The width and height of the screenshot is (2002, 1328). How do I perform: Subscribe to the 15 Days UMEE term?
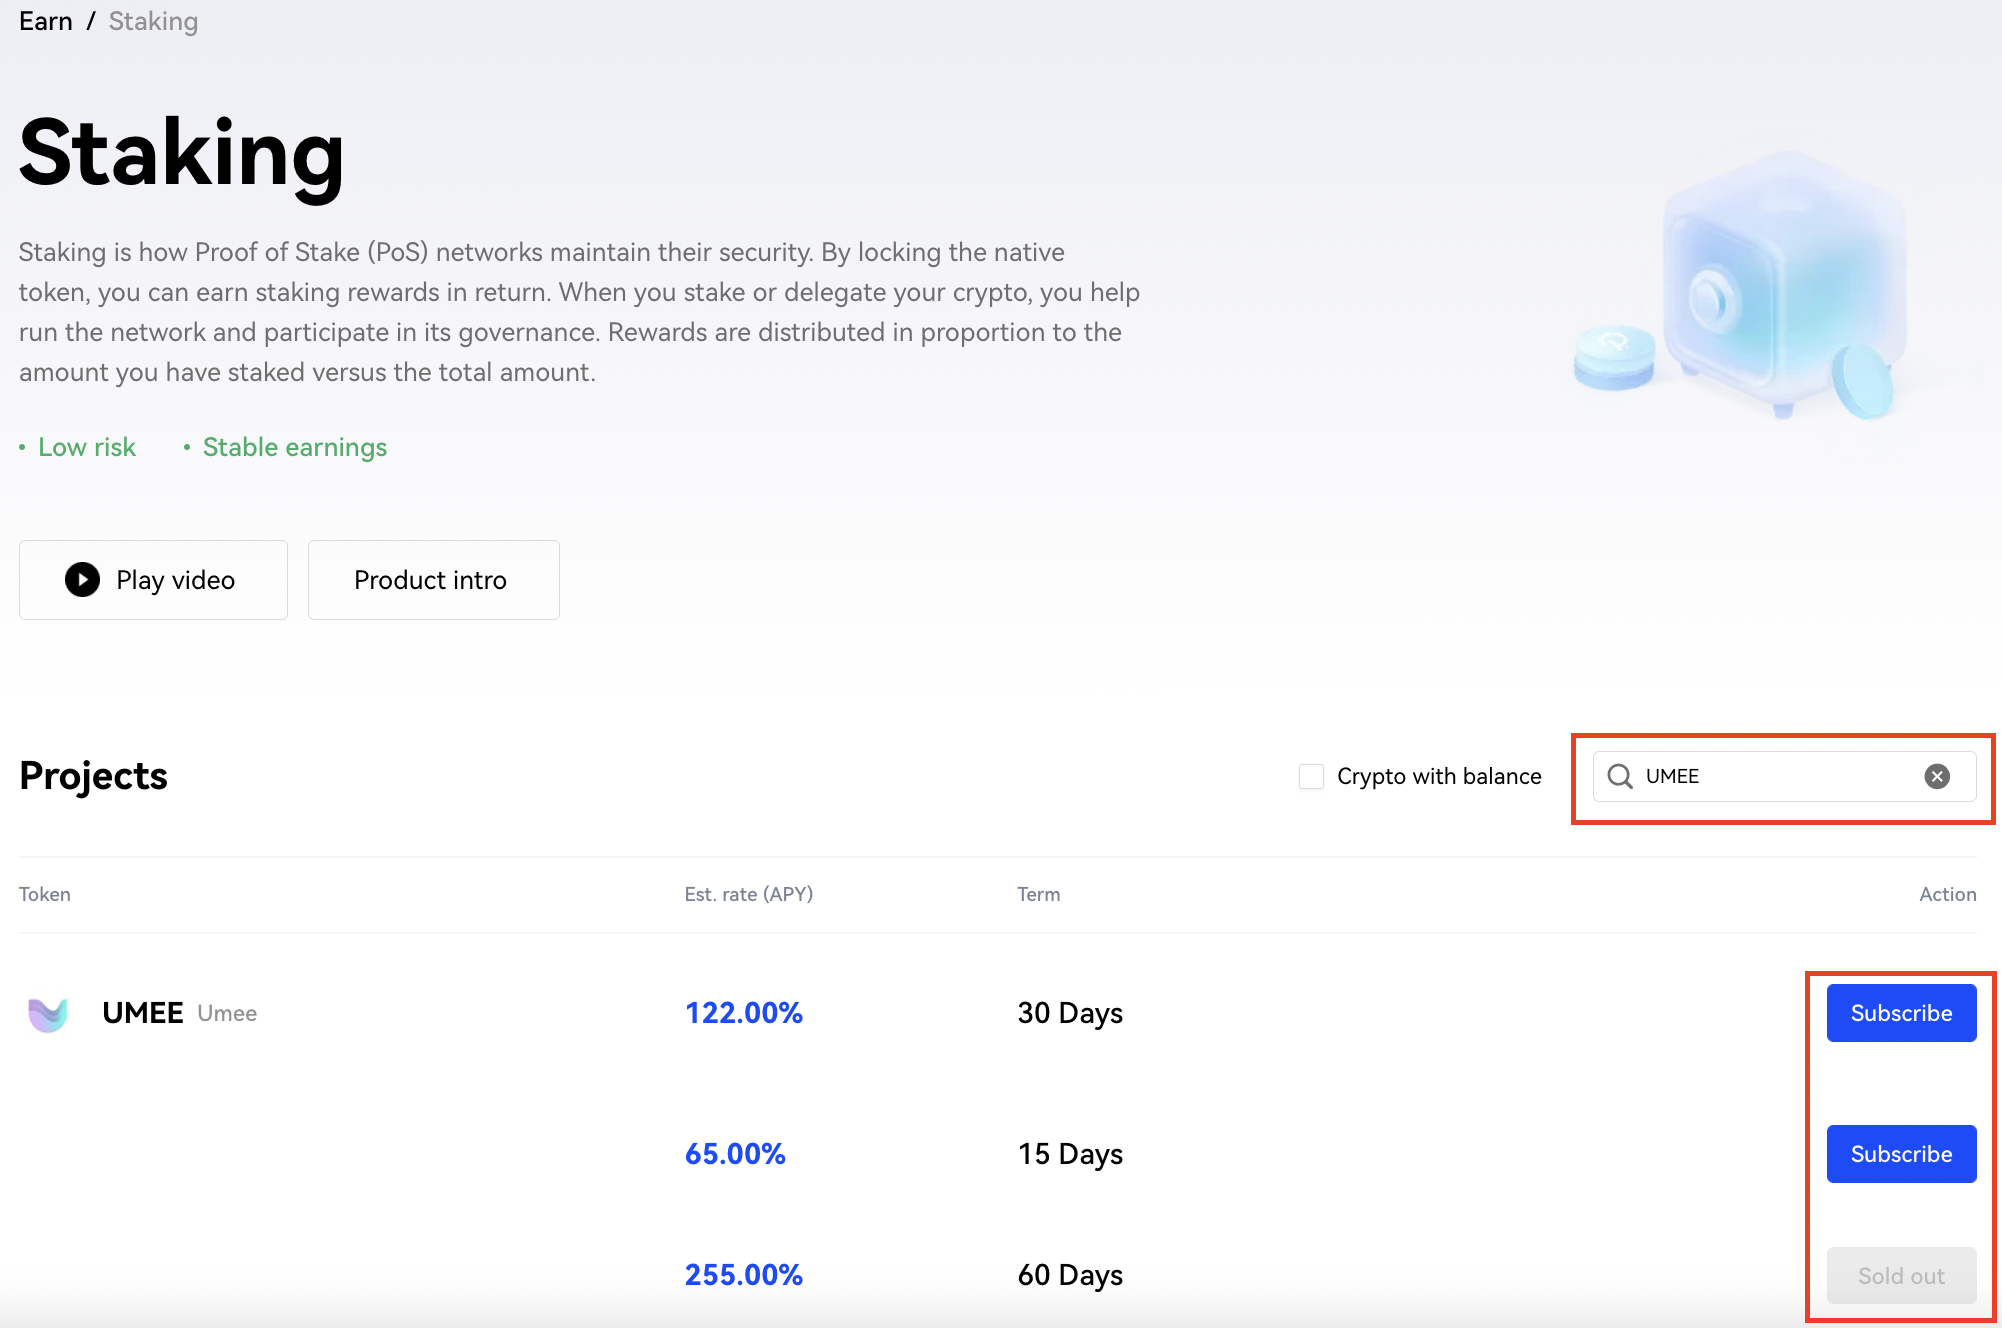click(x=1901, y=1154)
